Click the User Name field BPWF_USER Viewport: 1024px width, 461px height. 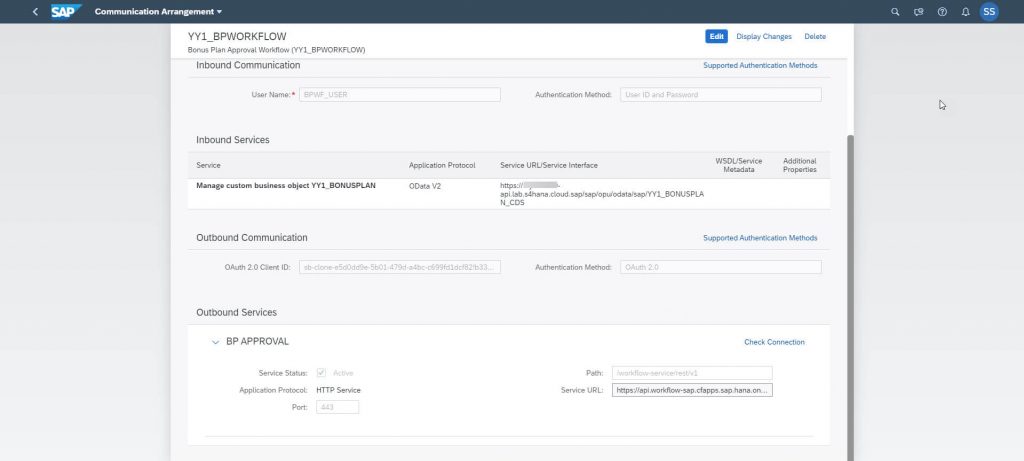coord(400,95)
